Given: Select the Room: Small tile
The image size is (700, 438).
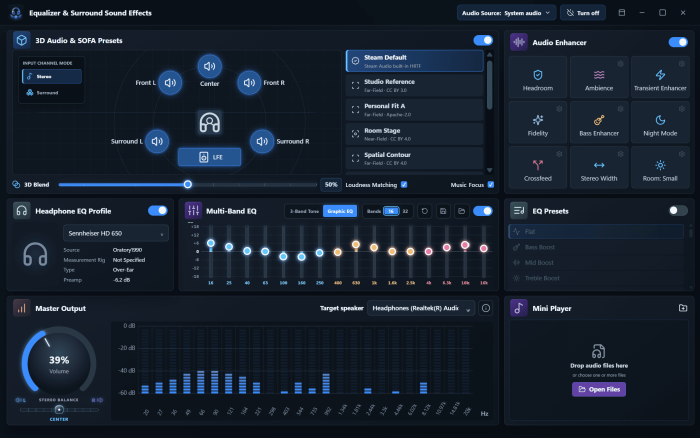Looking at the screenshot, I should click(x=660, y=167).
